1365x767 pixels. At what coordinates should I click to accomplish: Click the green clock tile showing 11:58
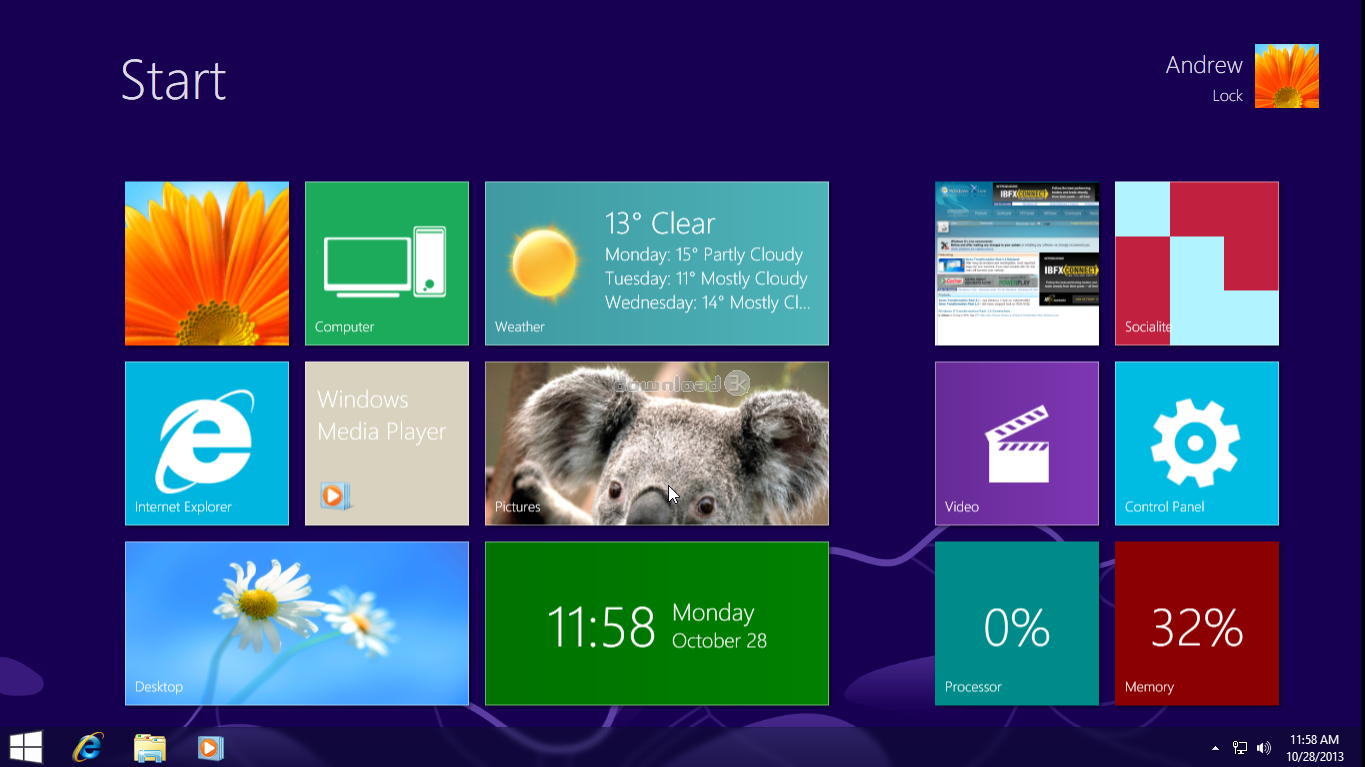[656, 623]
